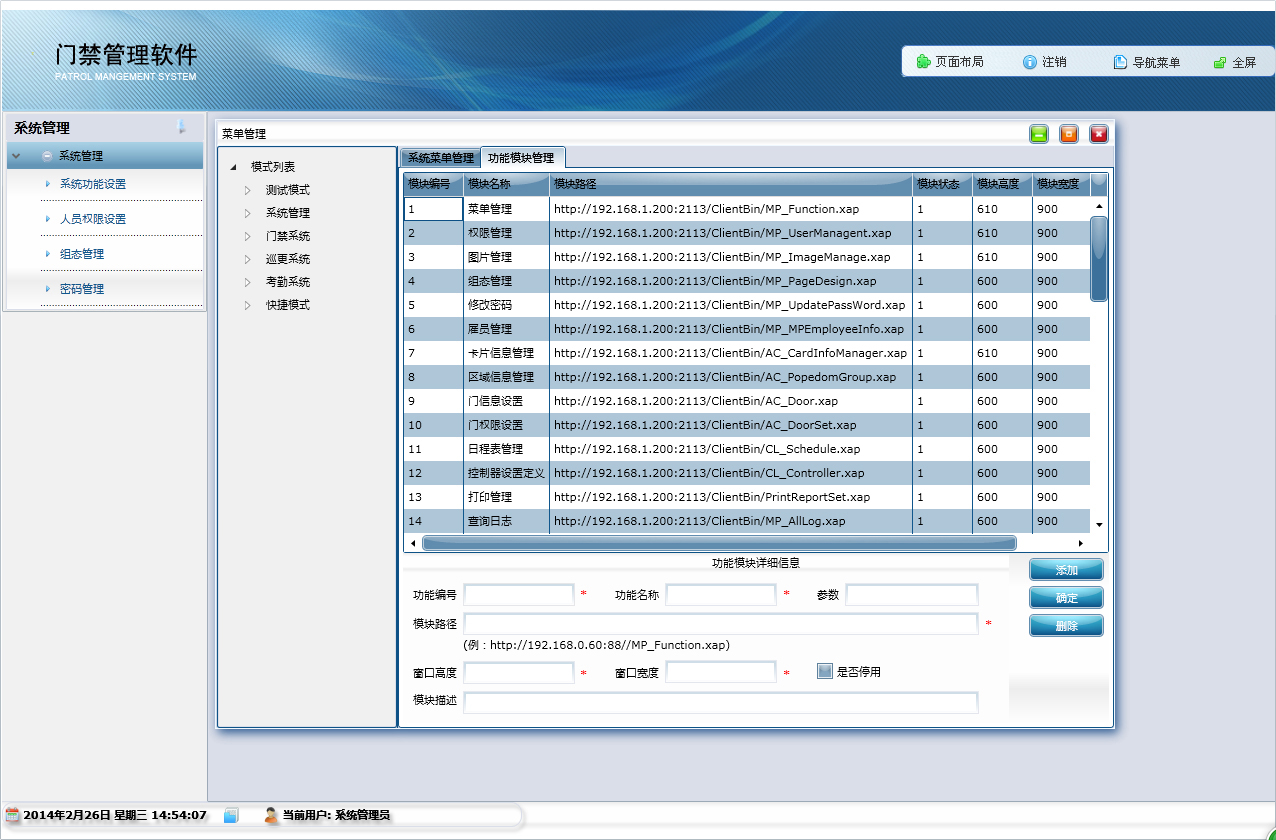Click the 添加 button
This screenshot has height=840, width=1276.
click(1067, 570)
